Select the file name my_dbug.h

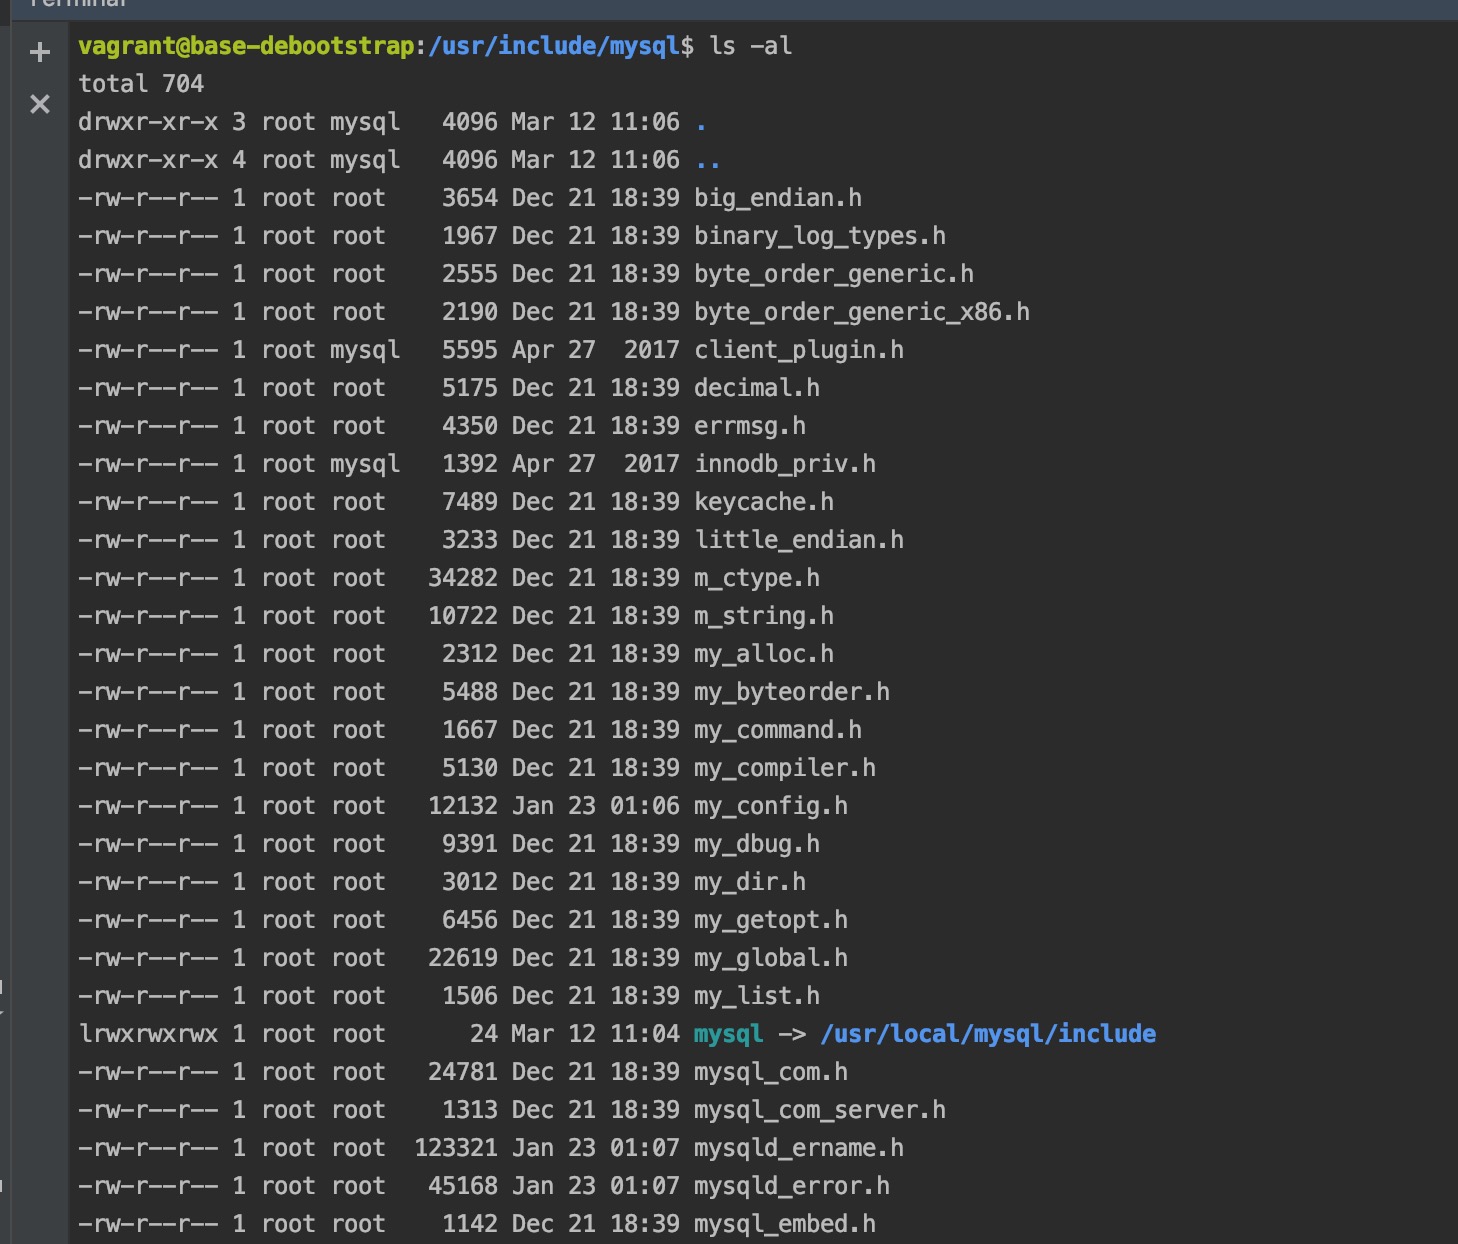click(x=757, y=844)
